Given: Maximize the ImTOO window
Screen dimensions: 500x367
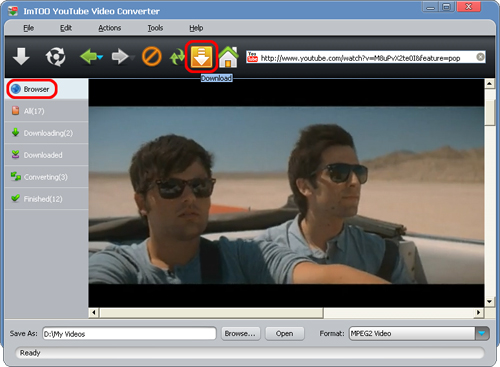Looking at the screenshot, I should [x=447, y=7].
